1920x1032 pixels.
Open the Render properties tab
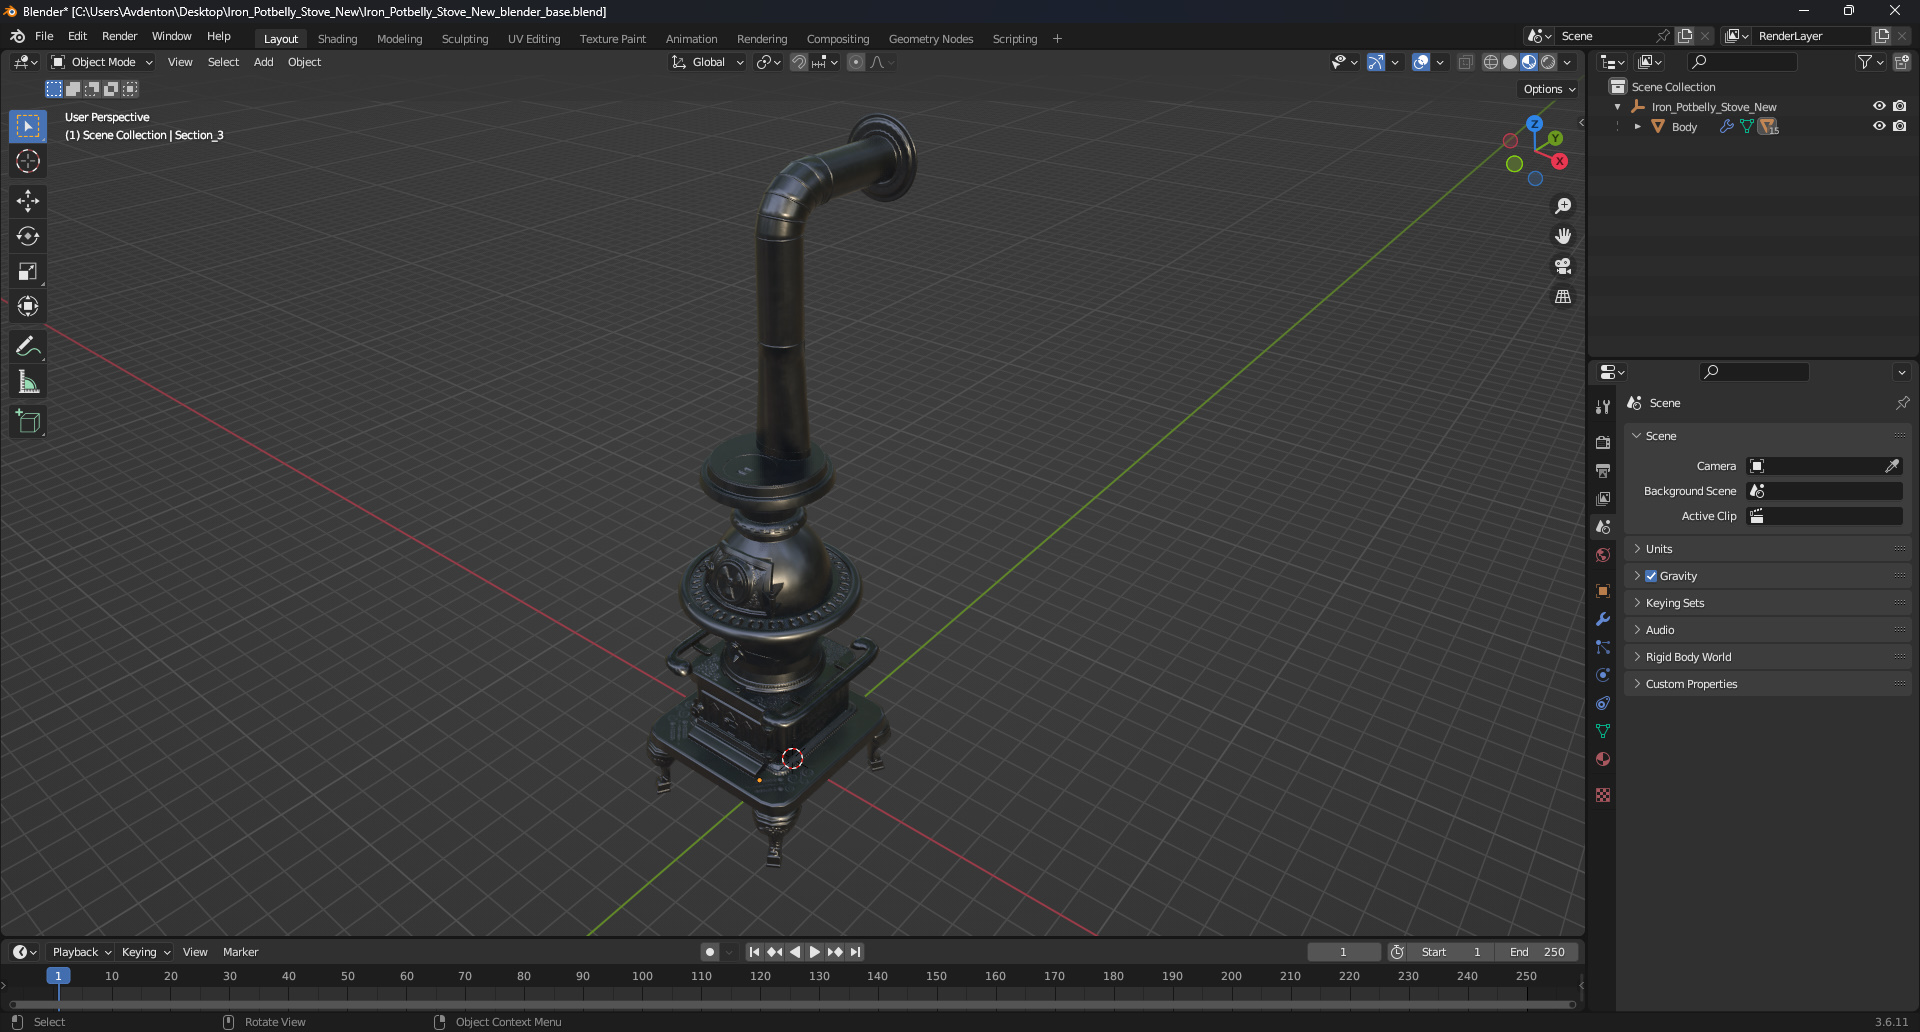[1603, 442]
